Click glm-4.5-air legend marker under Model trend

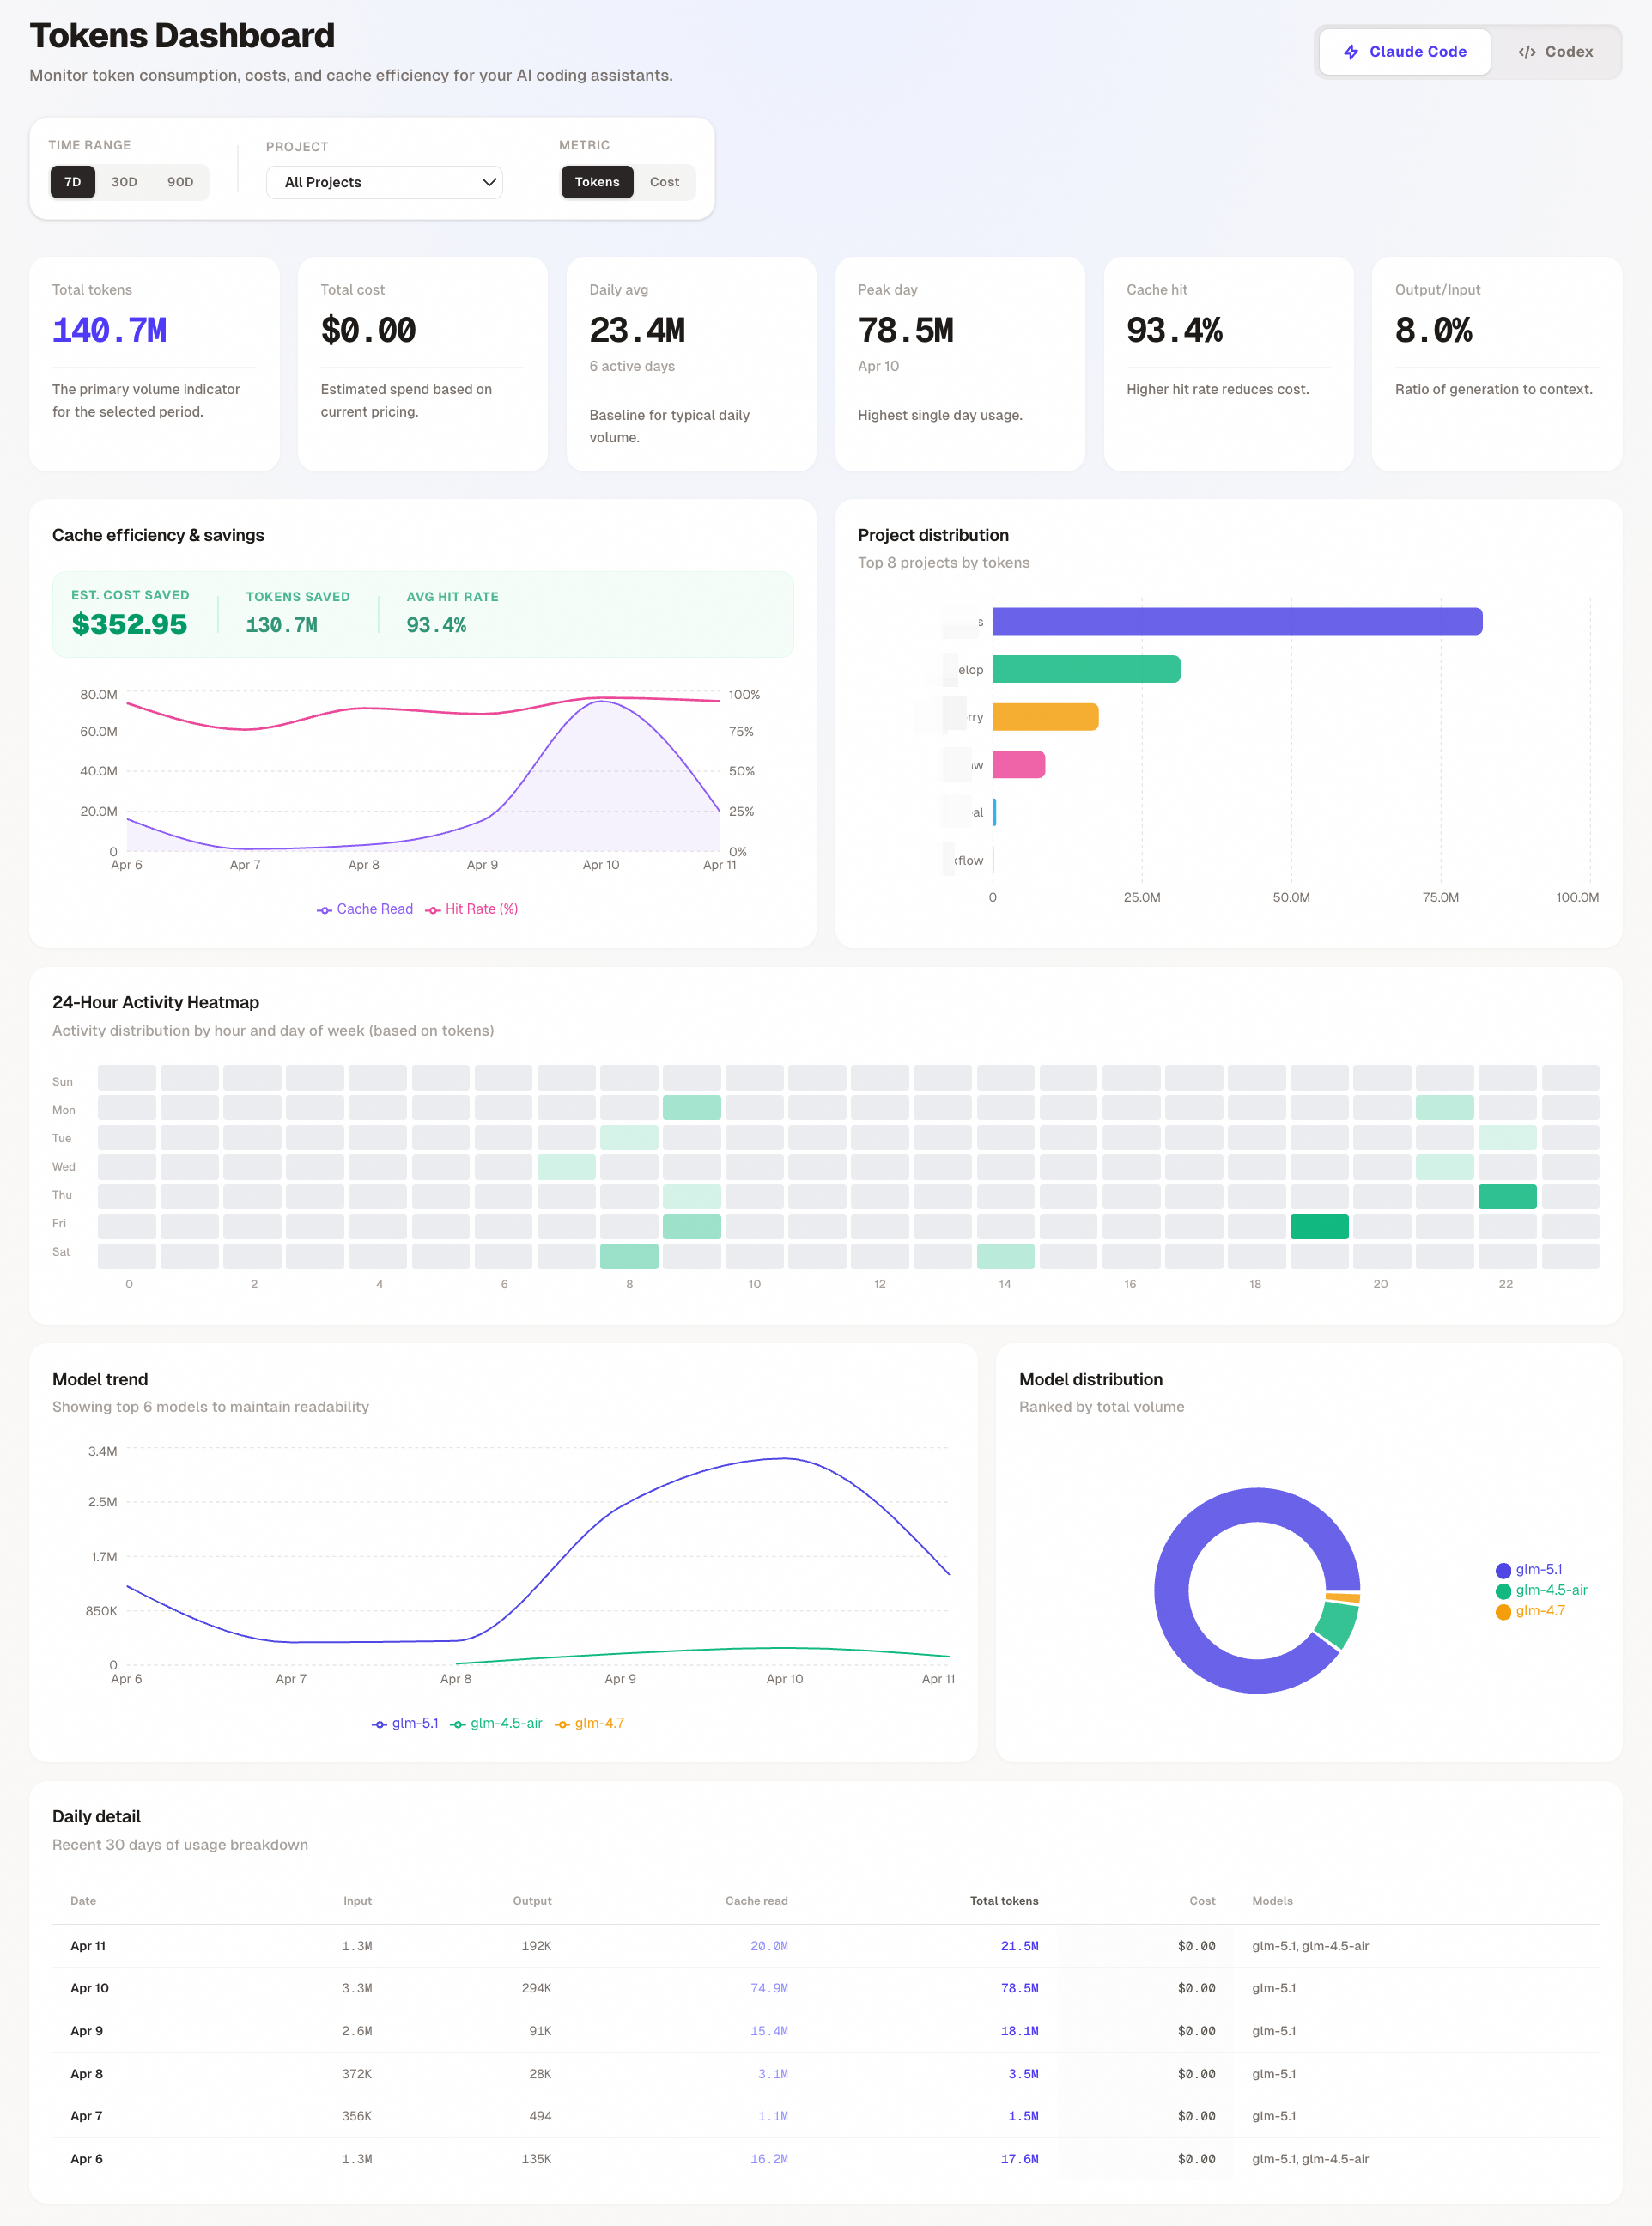(x=457, y=1724)
